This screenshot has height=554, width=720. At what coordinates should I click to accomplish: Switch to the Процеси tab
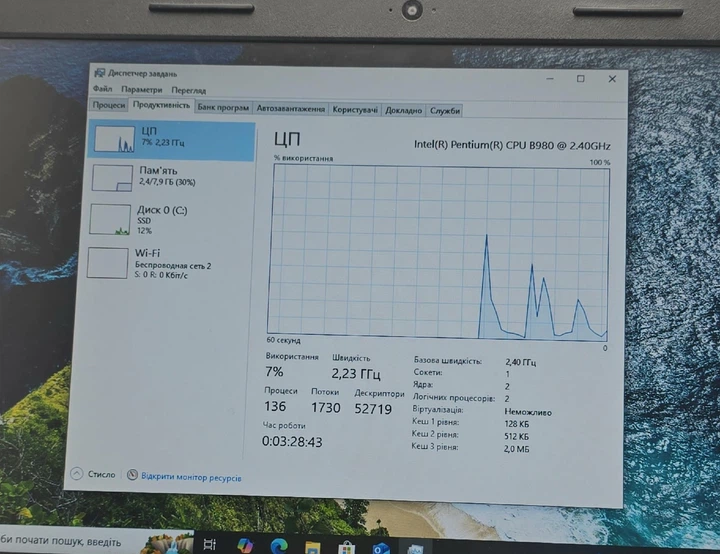coord(109,105)
